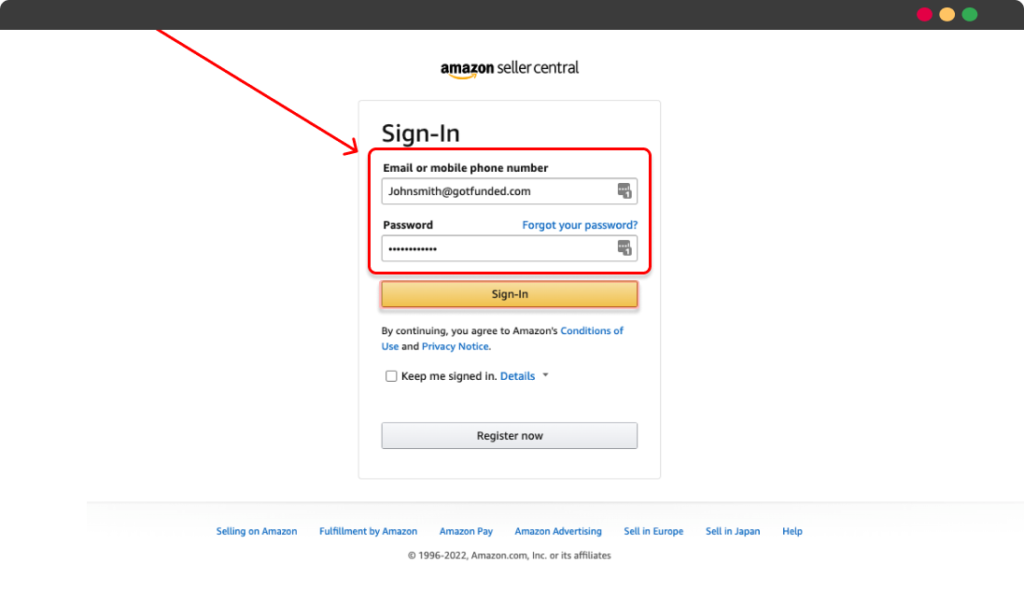Screen dimensions: 1024x590
Task: Enable the Keep me signed in checkbox
Action: pyautogui.click(x=391, y=376)
